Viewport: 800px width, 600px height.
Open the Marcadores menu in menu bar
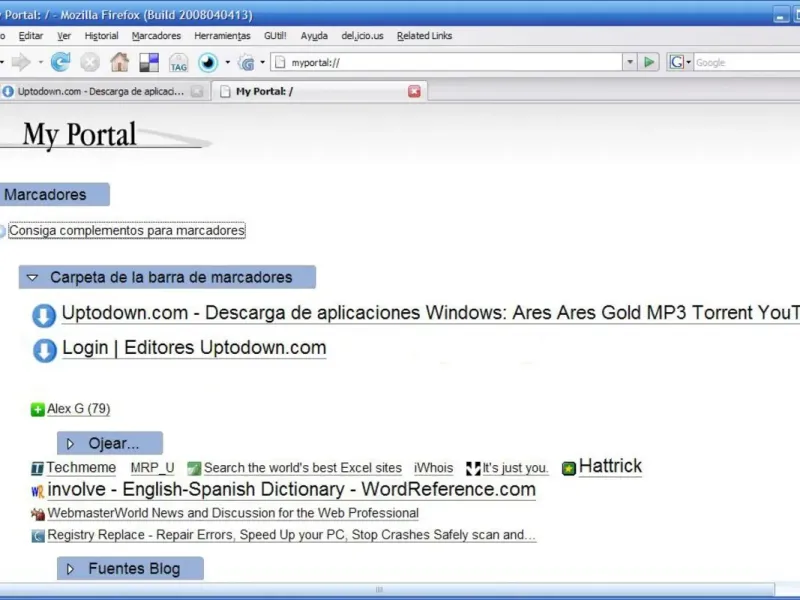(156, 36)
